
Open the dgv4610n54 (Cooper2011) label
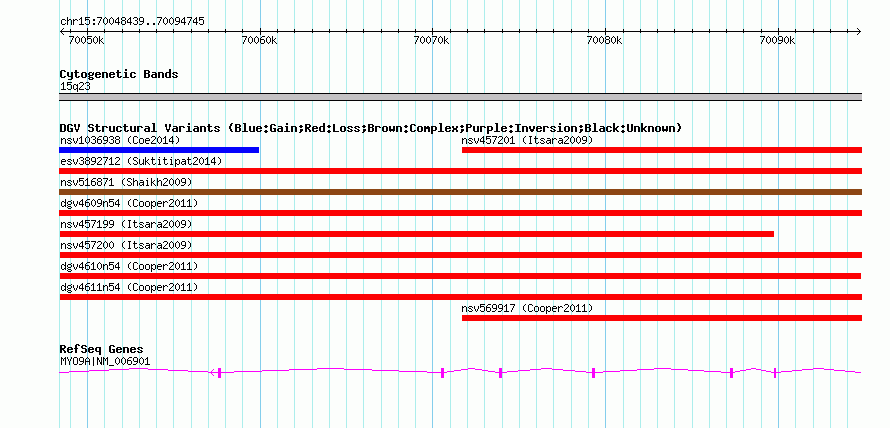coord(129,266)
